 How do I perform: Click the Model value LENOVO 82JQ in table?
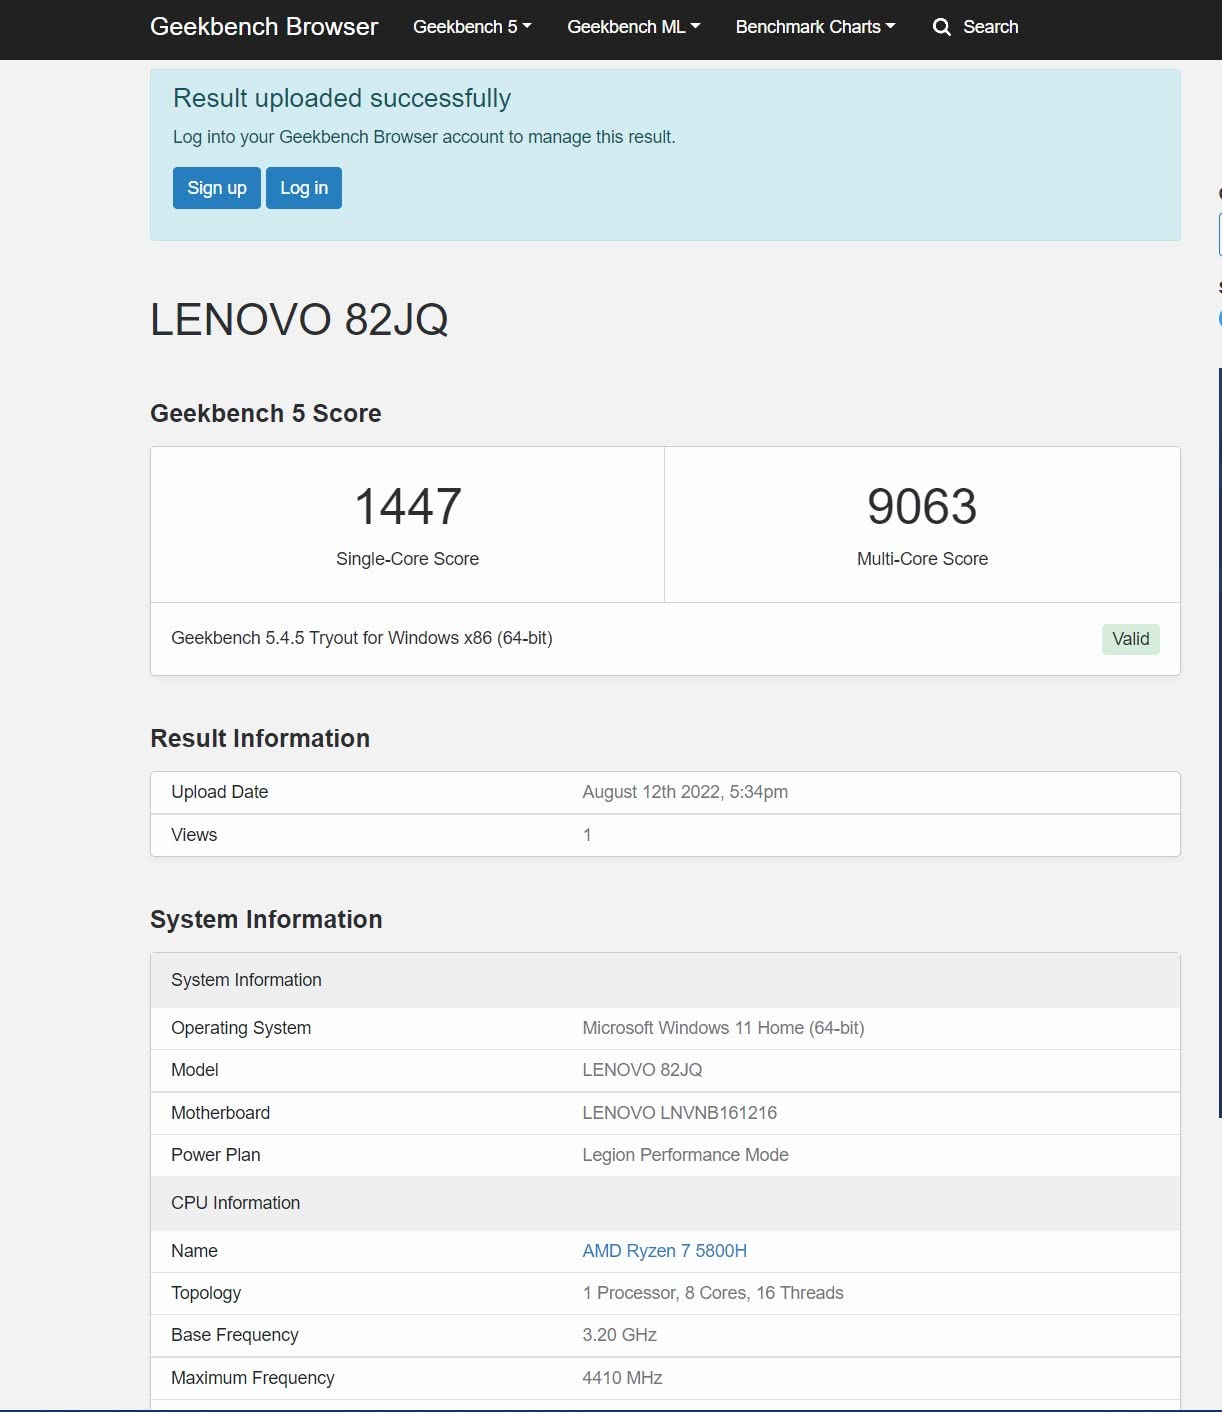click(x=643, y=1070)
